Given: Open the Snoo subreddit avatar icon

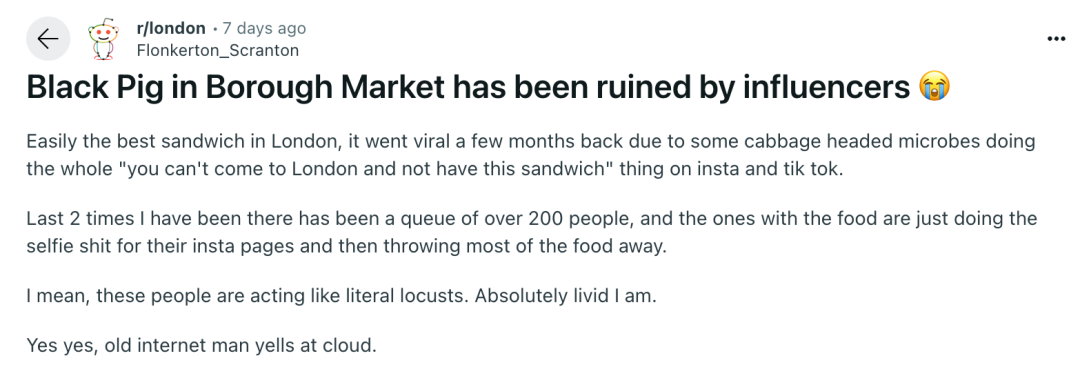Looking at the screenshot, I should coord(102,39).
